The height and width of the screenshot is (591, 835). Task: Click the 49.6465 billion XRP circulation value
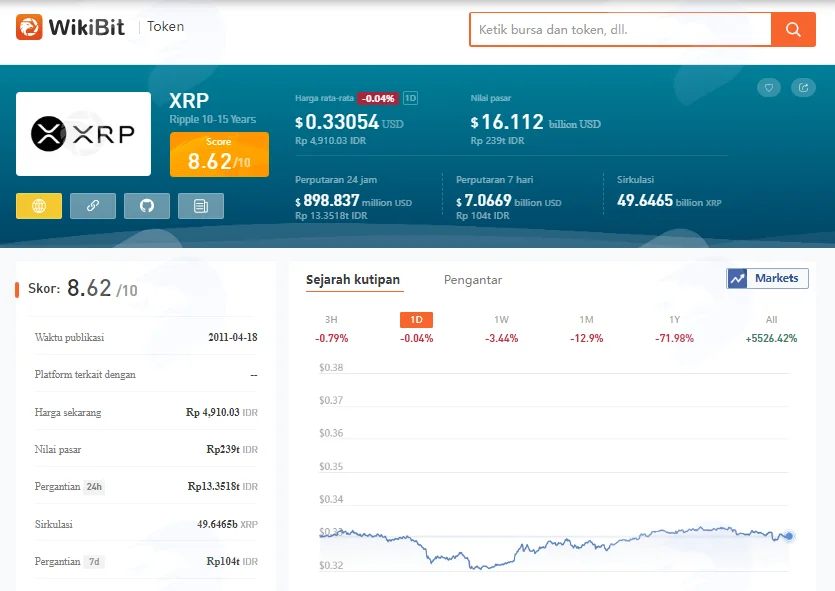pos(669,201)
